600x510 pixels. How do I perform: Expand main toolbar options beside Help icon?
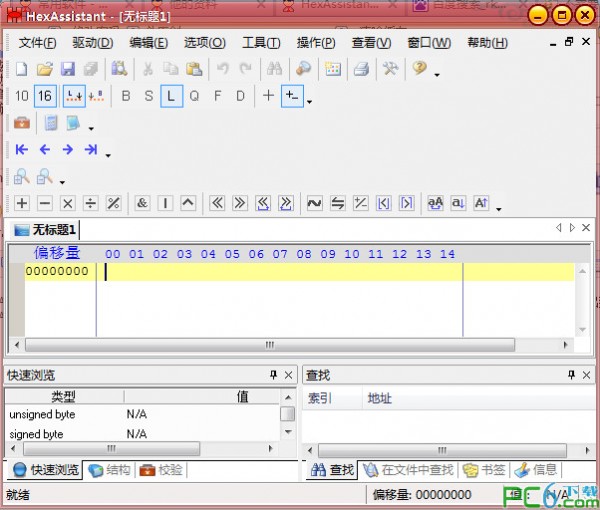[x=437, y=75]
